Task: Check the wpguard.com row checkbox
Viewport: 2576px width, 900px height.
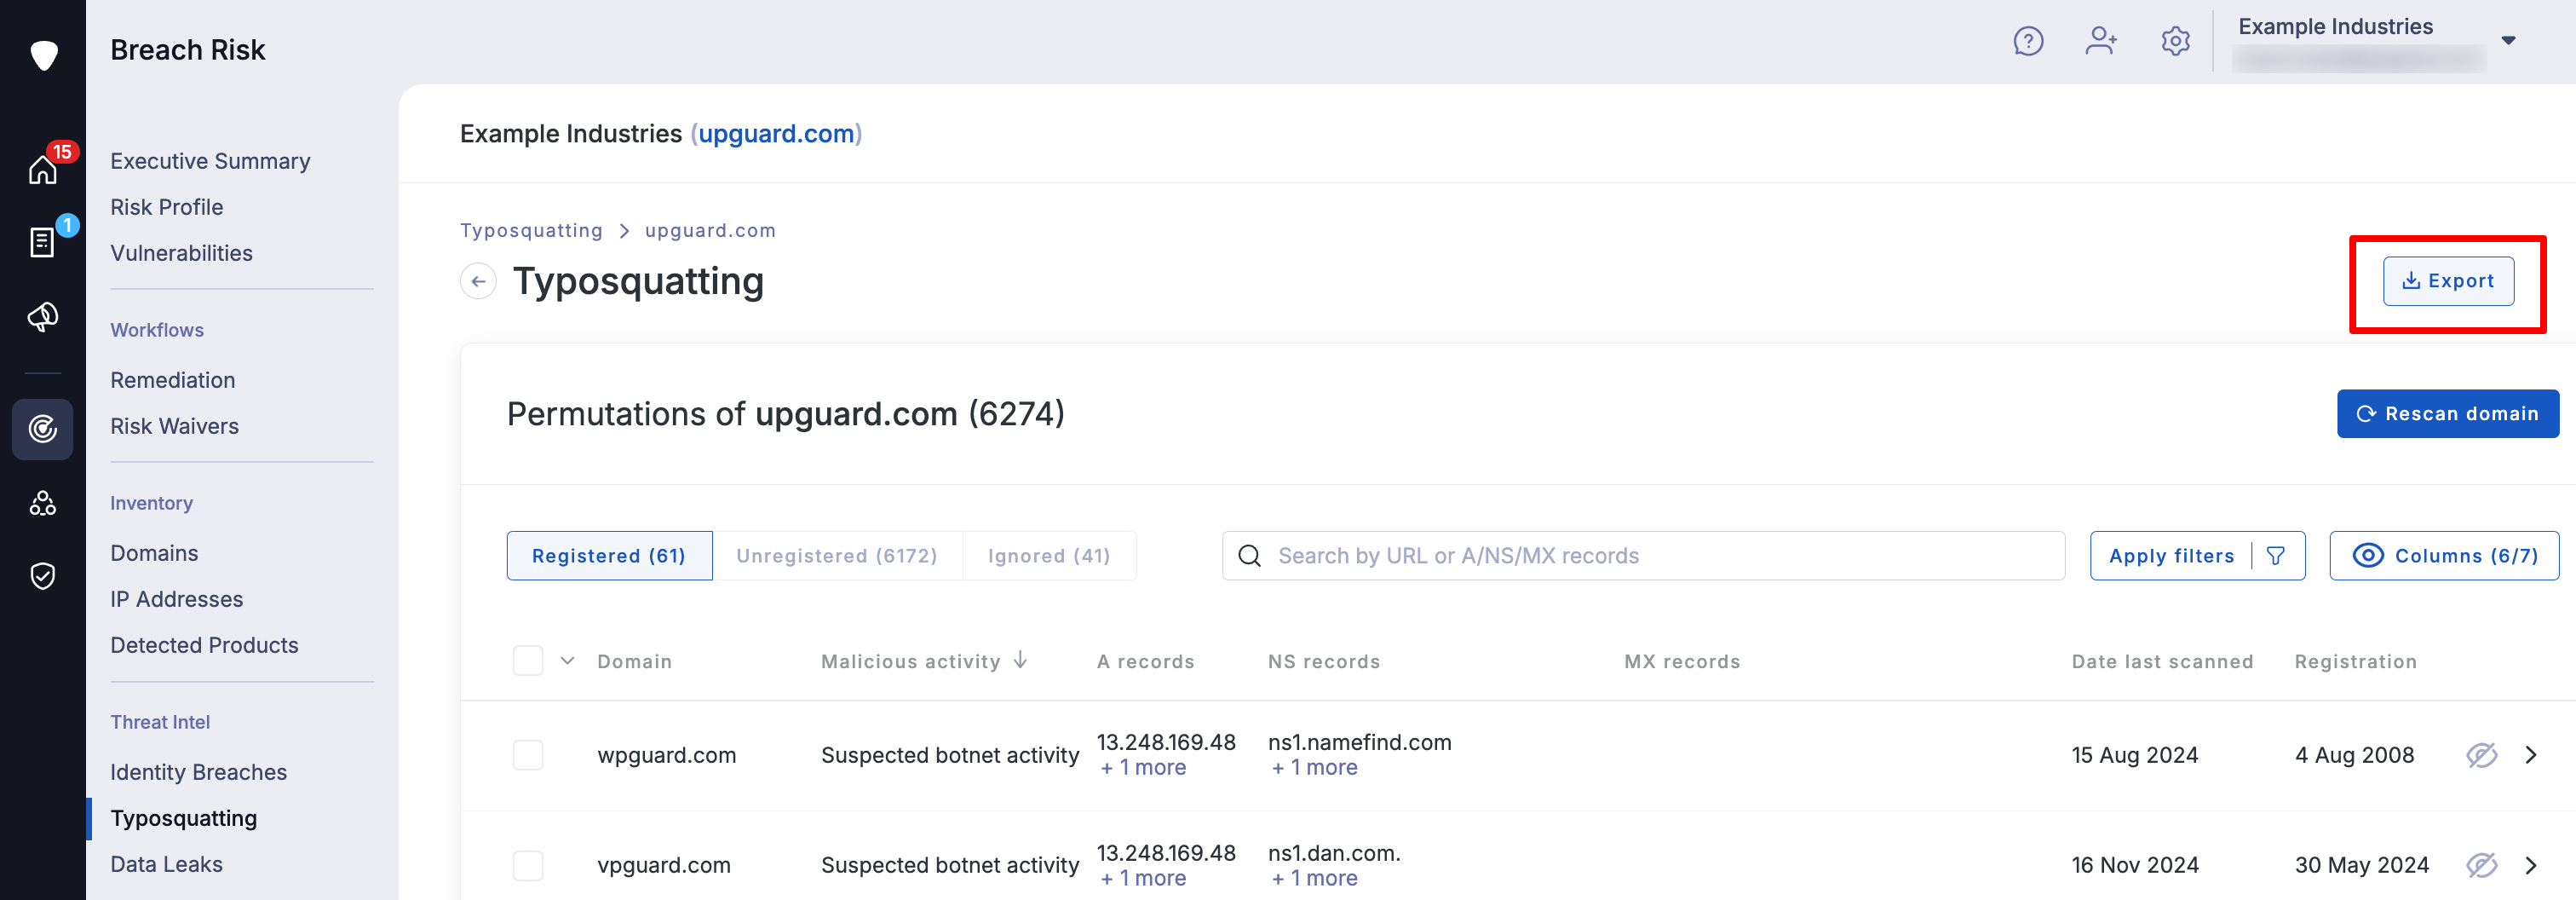Action: [528, 755]
